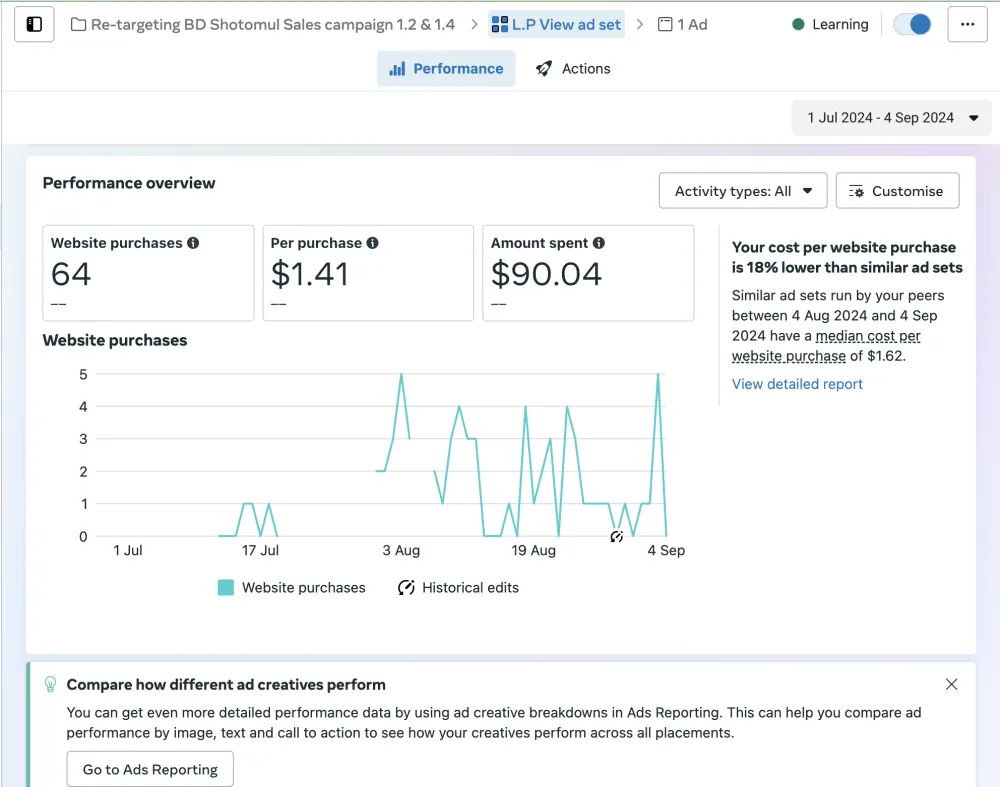
Task: Click the 1 Ad breadcrumb icon
Action: coord(665,24)
